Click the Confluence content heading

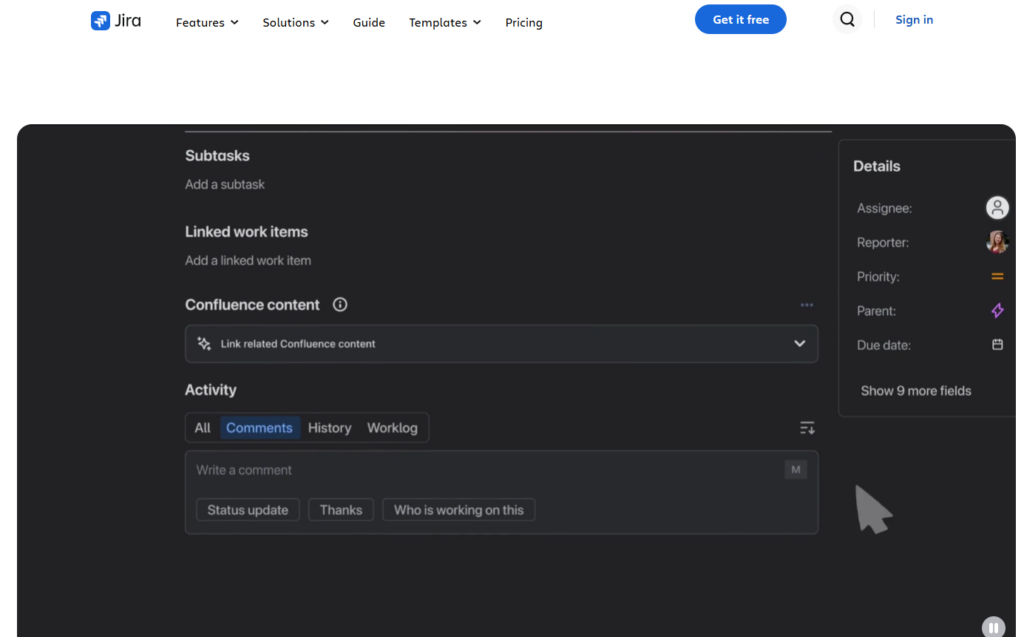(x=252, y=304)
